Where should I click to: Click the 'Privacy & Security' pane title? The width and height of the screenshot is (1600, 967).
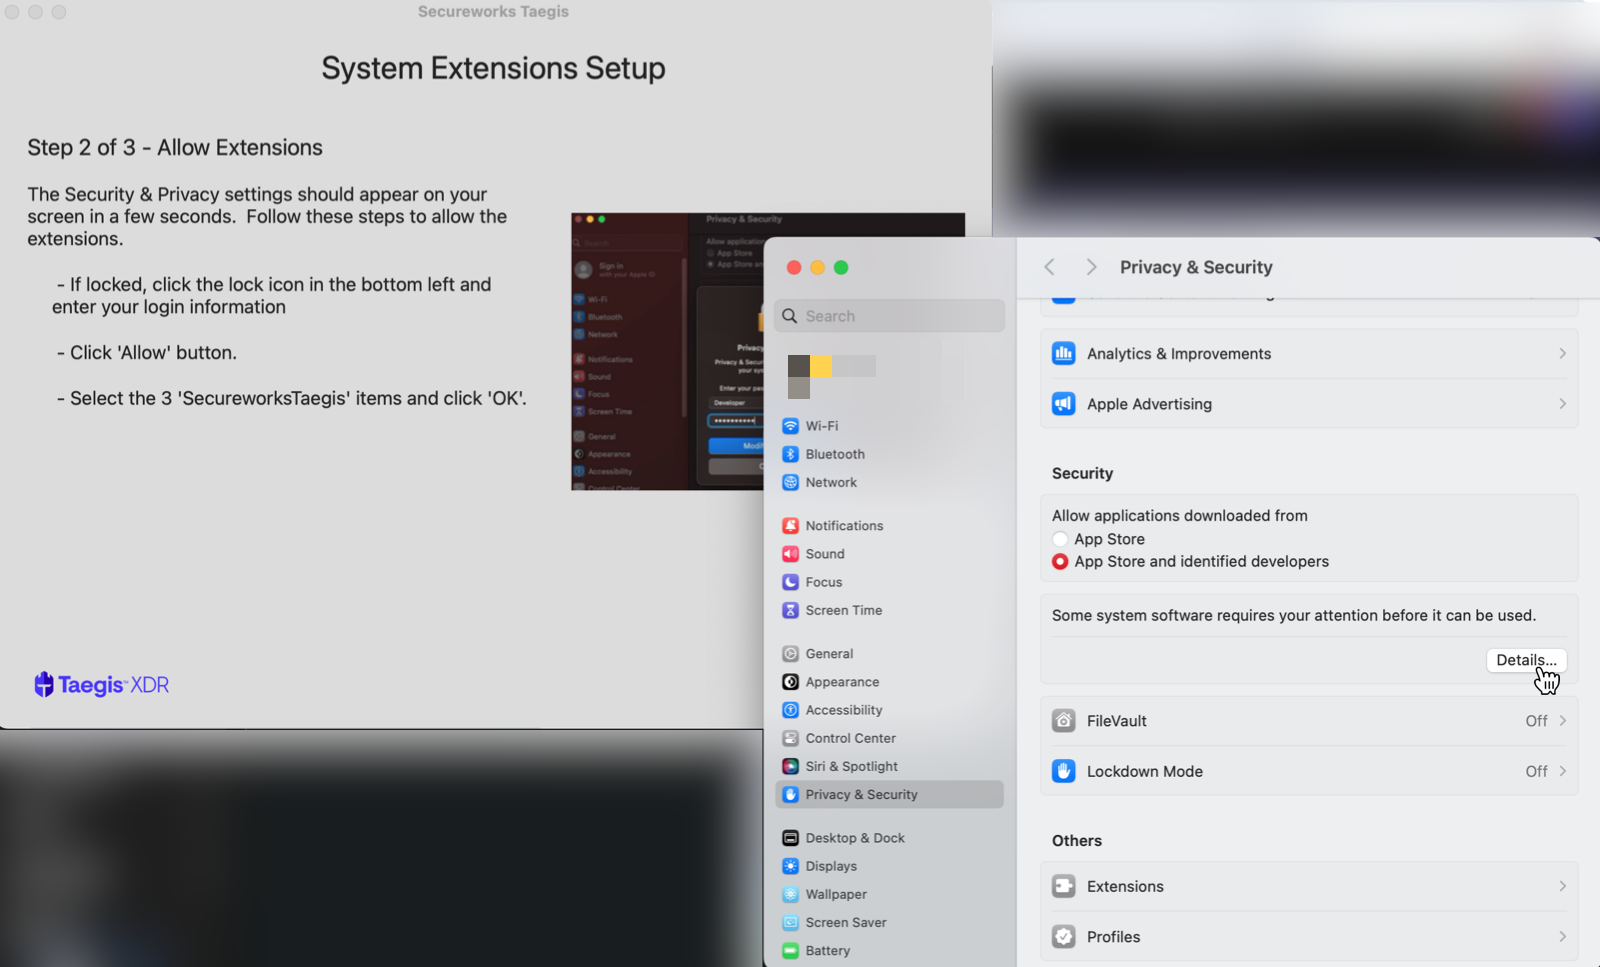(1196, 267)
